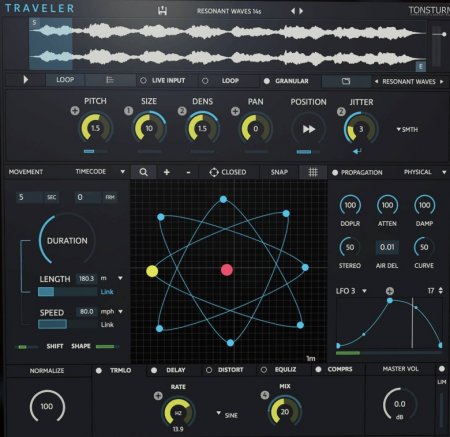Image resolution: width=450 pixels, height=437 pixels.
Task: Enable LIVE INPUT radio option
Action: [x=143, y=80]
